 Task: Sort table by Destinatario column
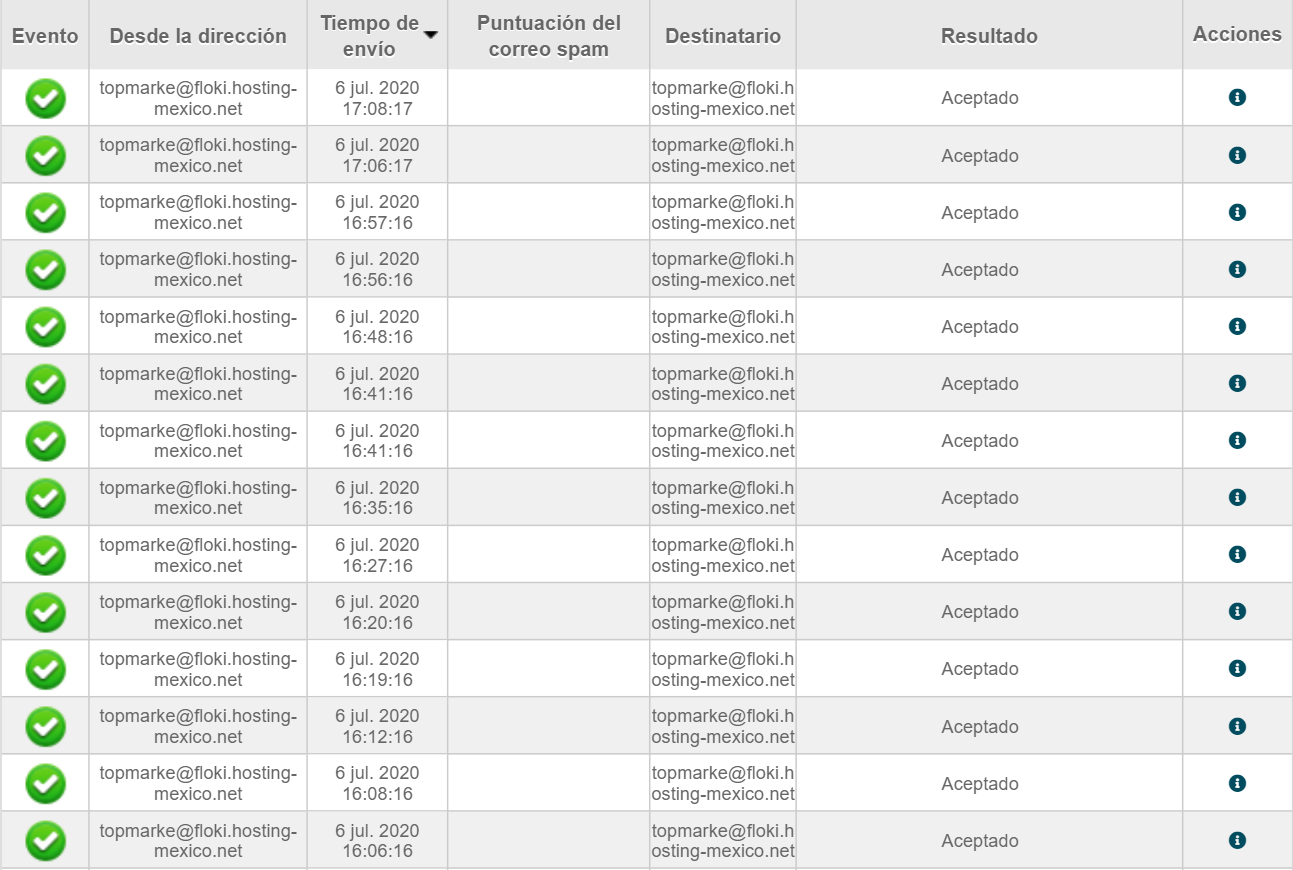(723, 36)
